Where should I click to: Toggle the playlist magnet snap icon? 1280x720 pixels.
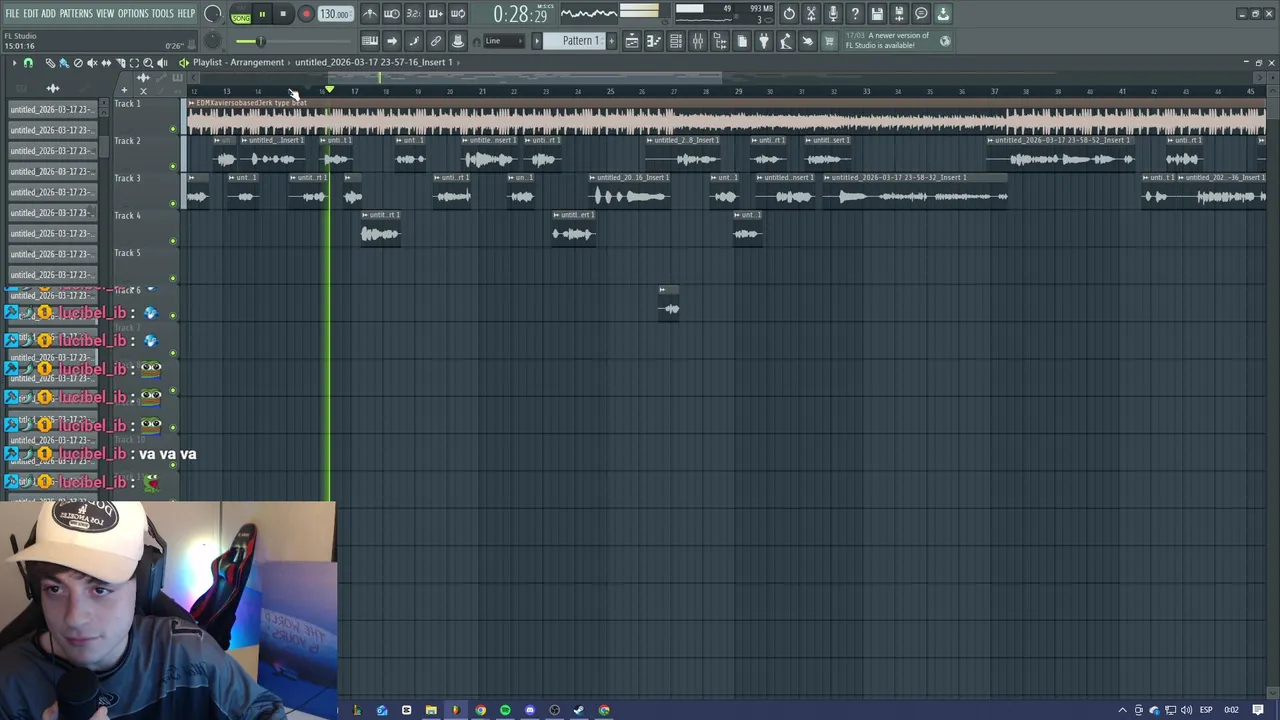point(28,62)
